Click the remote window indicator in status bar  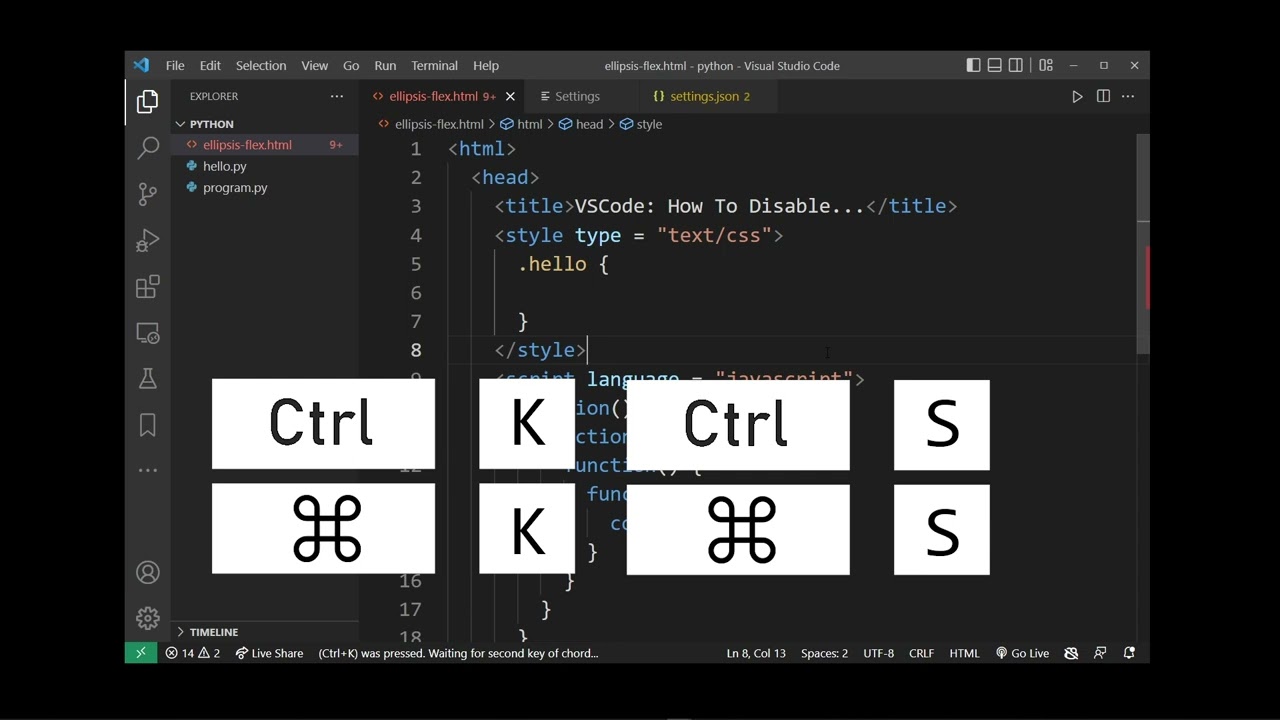140,653
